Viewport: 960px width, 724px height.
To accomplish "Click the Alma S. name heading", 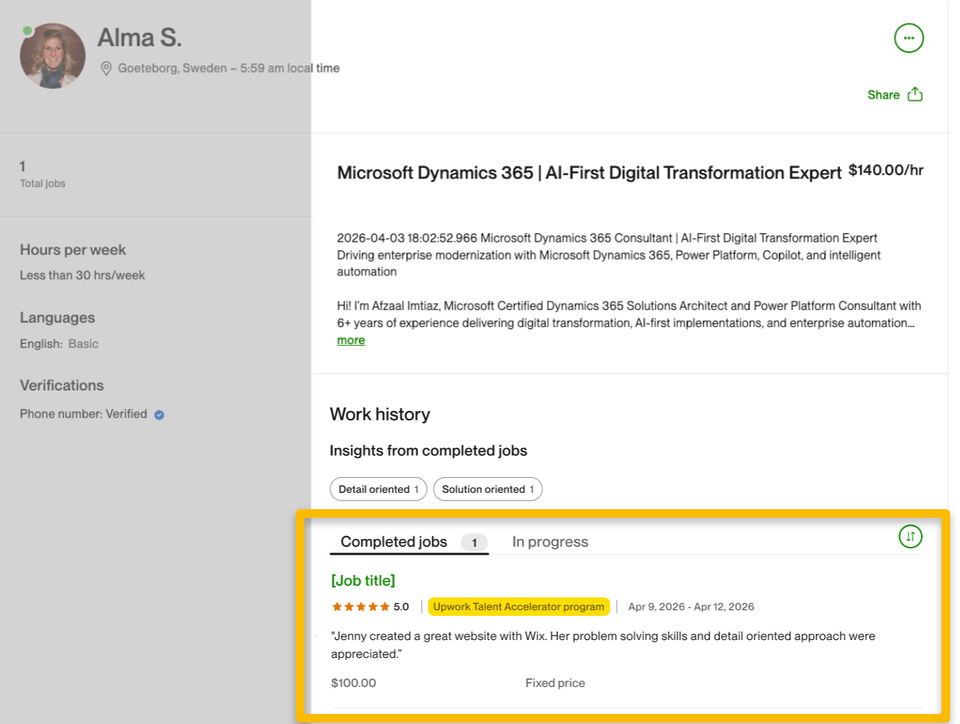I will click(140, 38).
